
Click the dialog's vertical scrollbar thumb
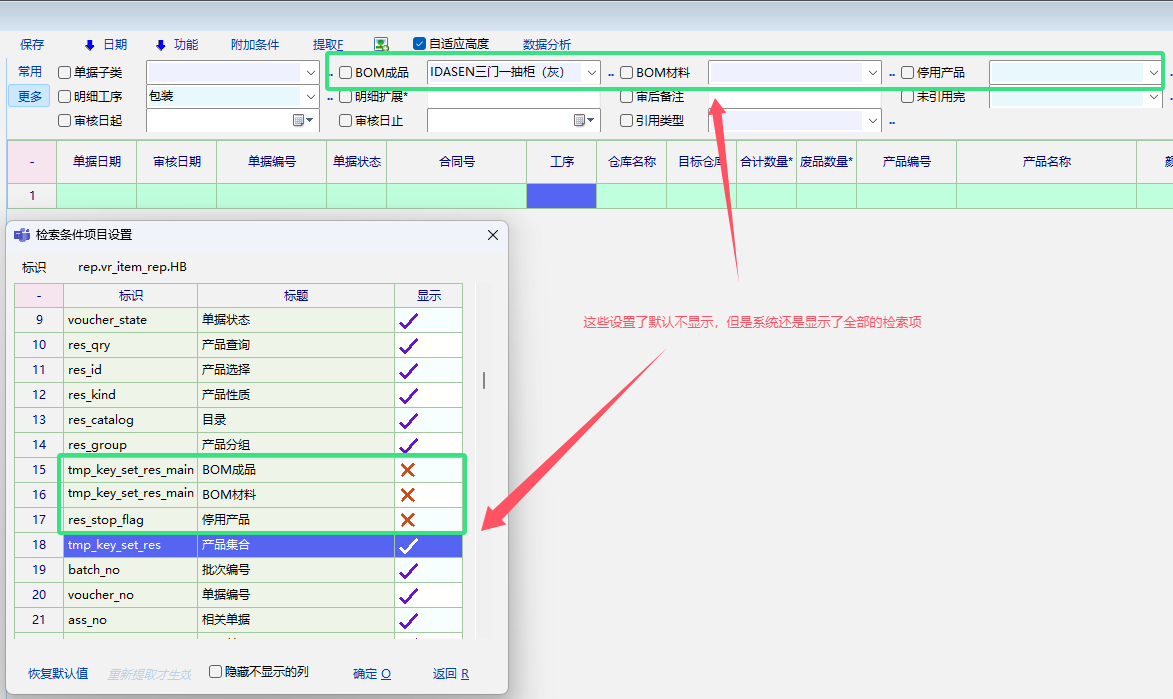(x=484, y=380)
